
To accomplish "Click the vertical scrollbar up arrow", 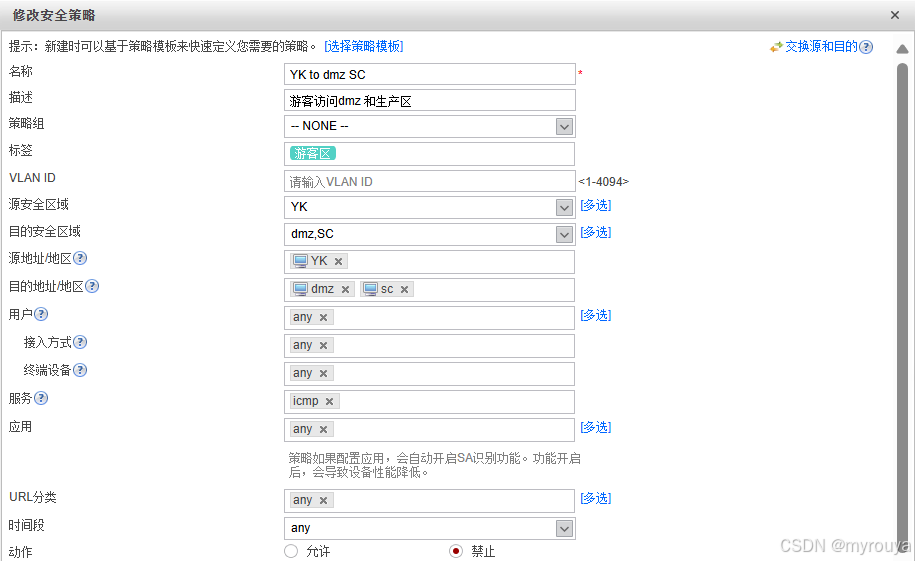I will pyautogui.click(x=902, y=49).
